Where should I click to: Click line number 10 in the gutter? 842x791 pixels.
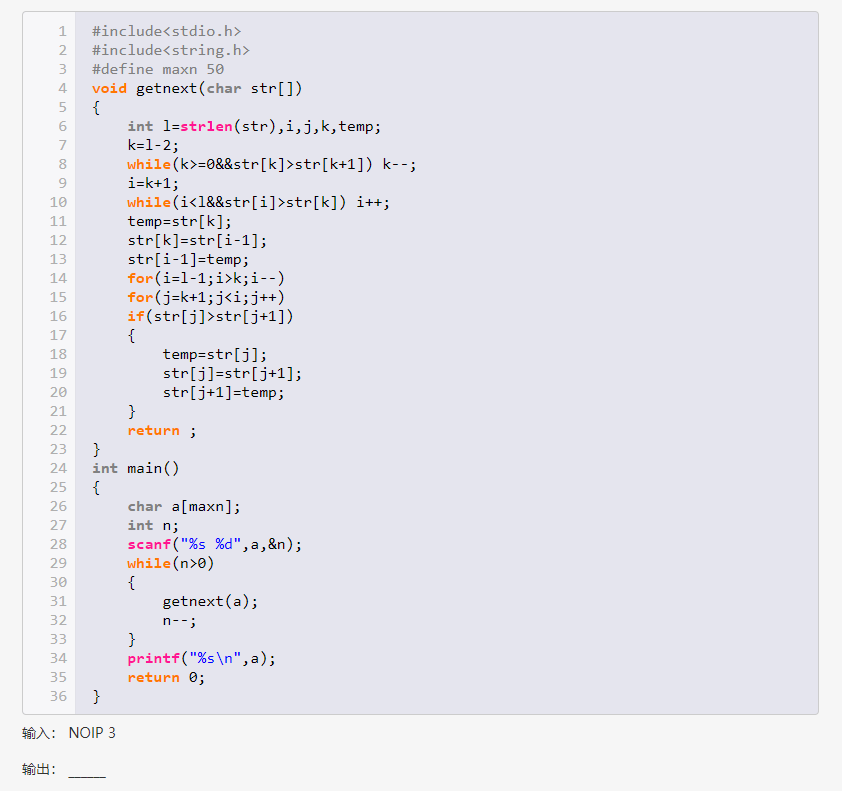(58, 202)
